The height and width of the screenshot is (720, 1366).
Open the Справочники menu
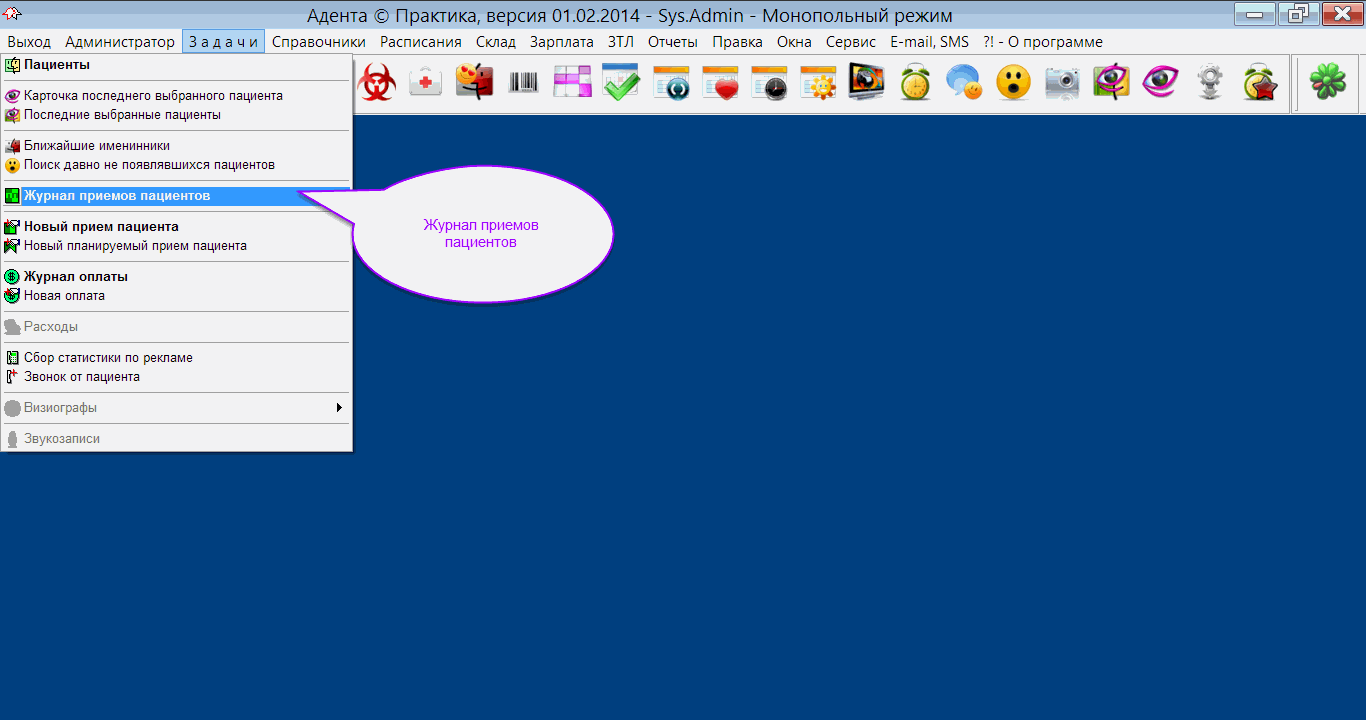318,42
